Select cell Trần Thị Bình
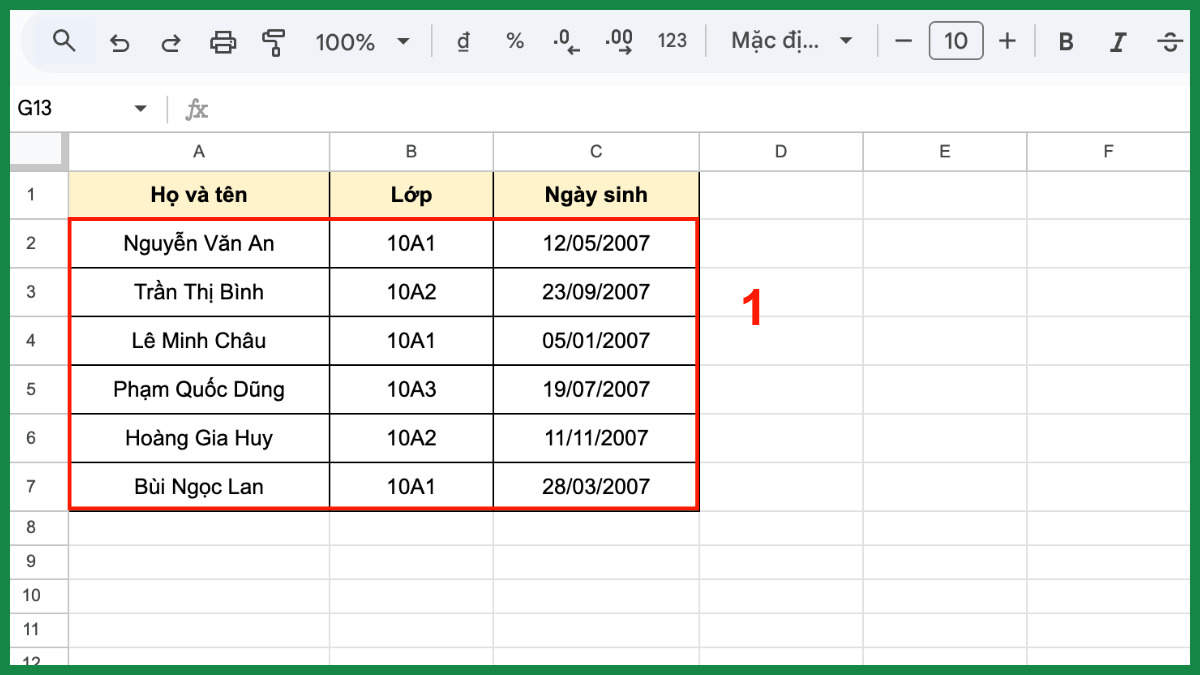This screenshot has height=675, width=1200. click(x=199, y=292)
